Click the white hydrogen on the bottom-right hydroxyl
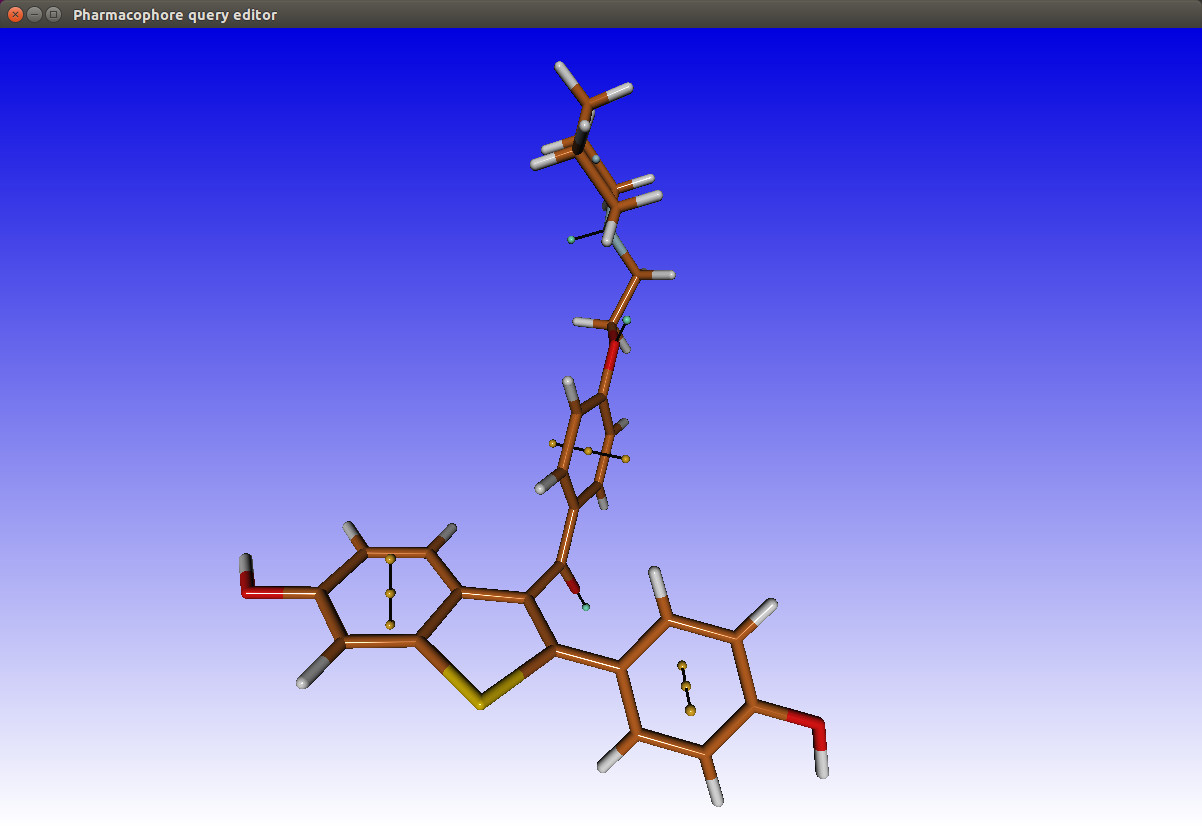 pos(822,766)
